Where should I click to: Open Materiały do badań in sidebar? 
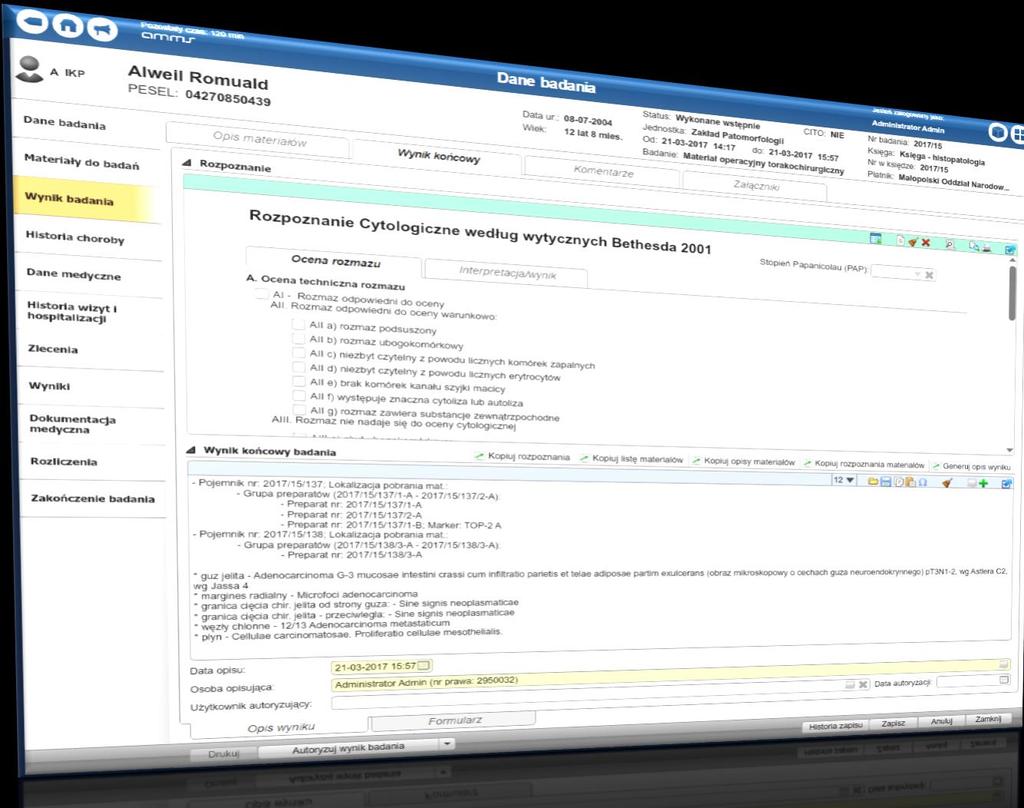[82, 162]
